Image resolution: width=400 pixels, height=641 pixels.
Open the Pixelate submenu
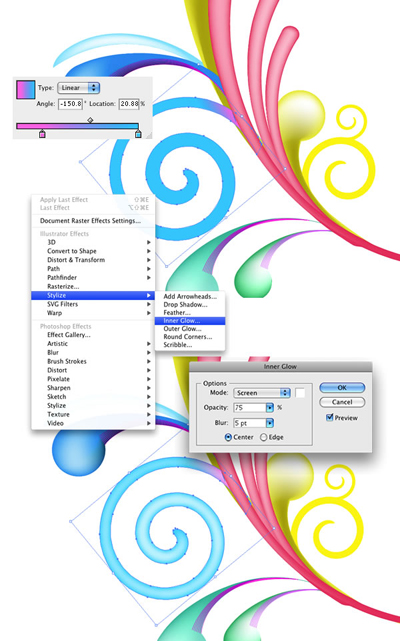pos(93,379)
